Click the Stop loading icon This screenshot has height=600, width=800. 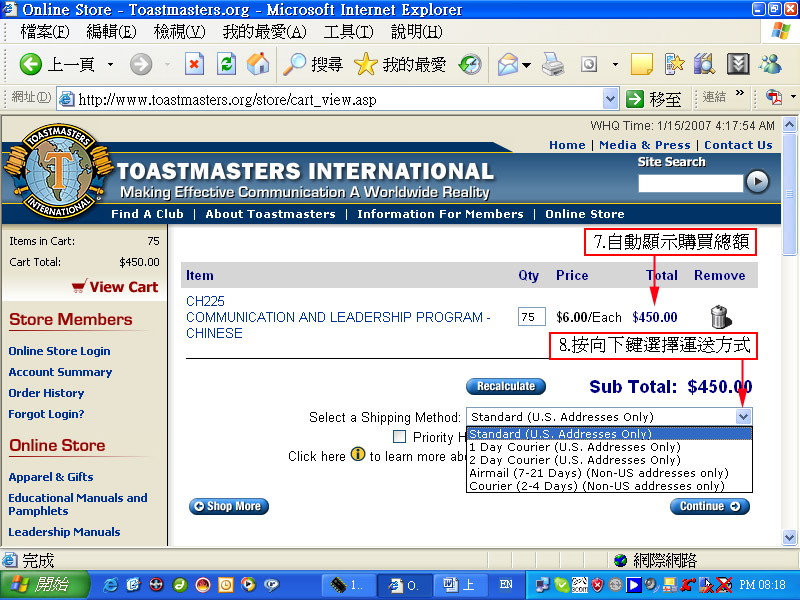(194, 65)
